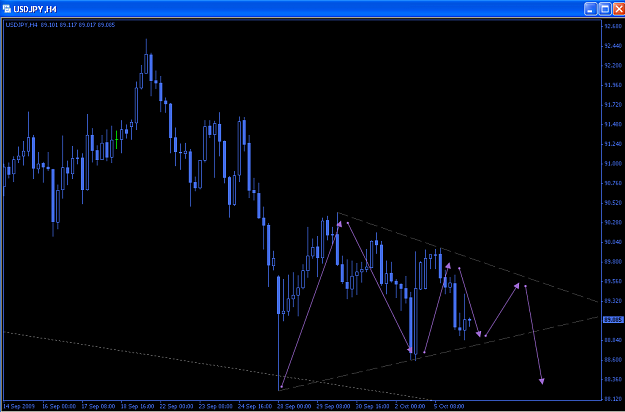The height and width of the screenshot is (412, 625).
Task: Click the 88.600 price axis label
Action: pos(613,359)
